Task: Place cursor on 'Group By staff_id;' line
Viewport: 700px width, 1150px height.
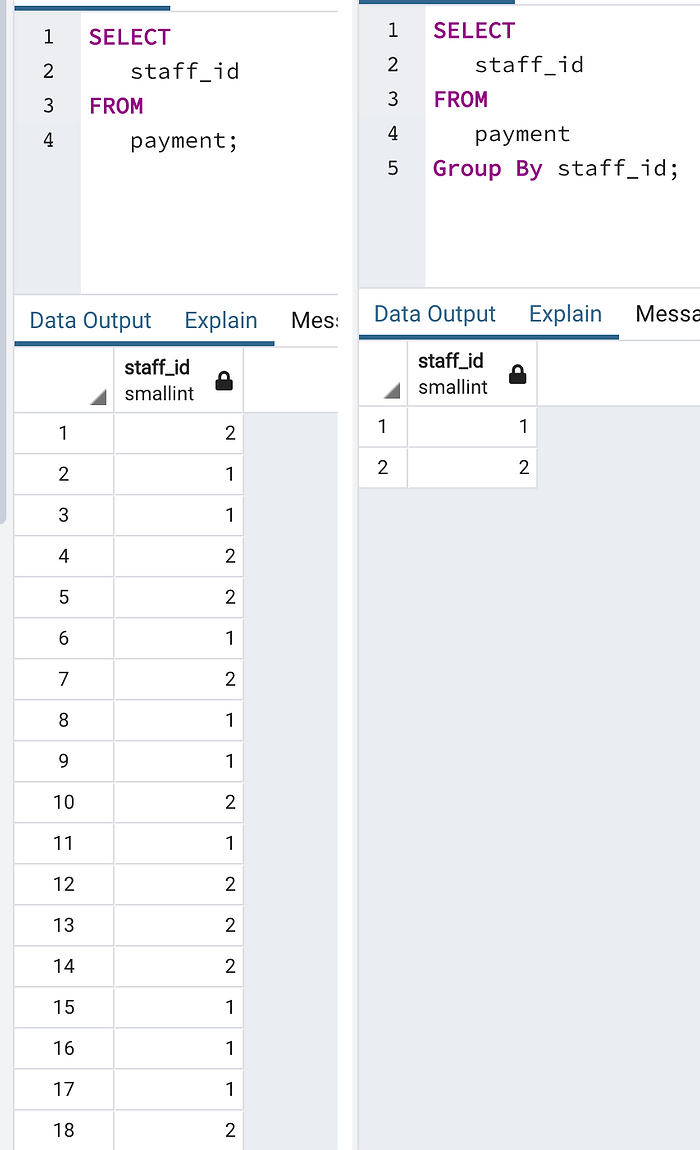Action: click(555, 169)
